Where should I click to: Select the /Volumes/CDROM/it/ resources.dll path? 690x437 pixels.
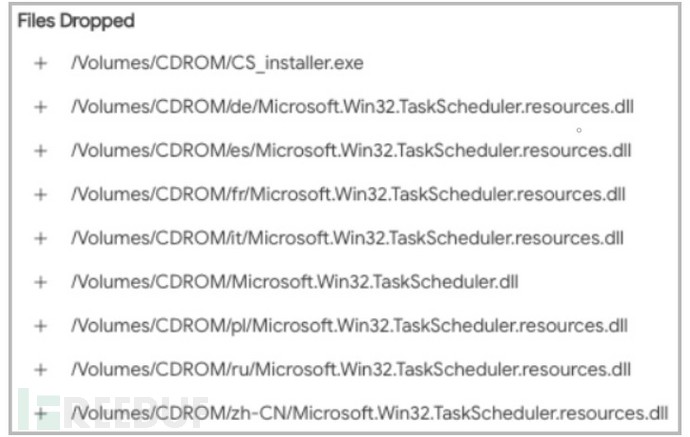coord(347,238)
